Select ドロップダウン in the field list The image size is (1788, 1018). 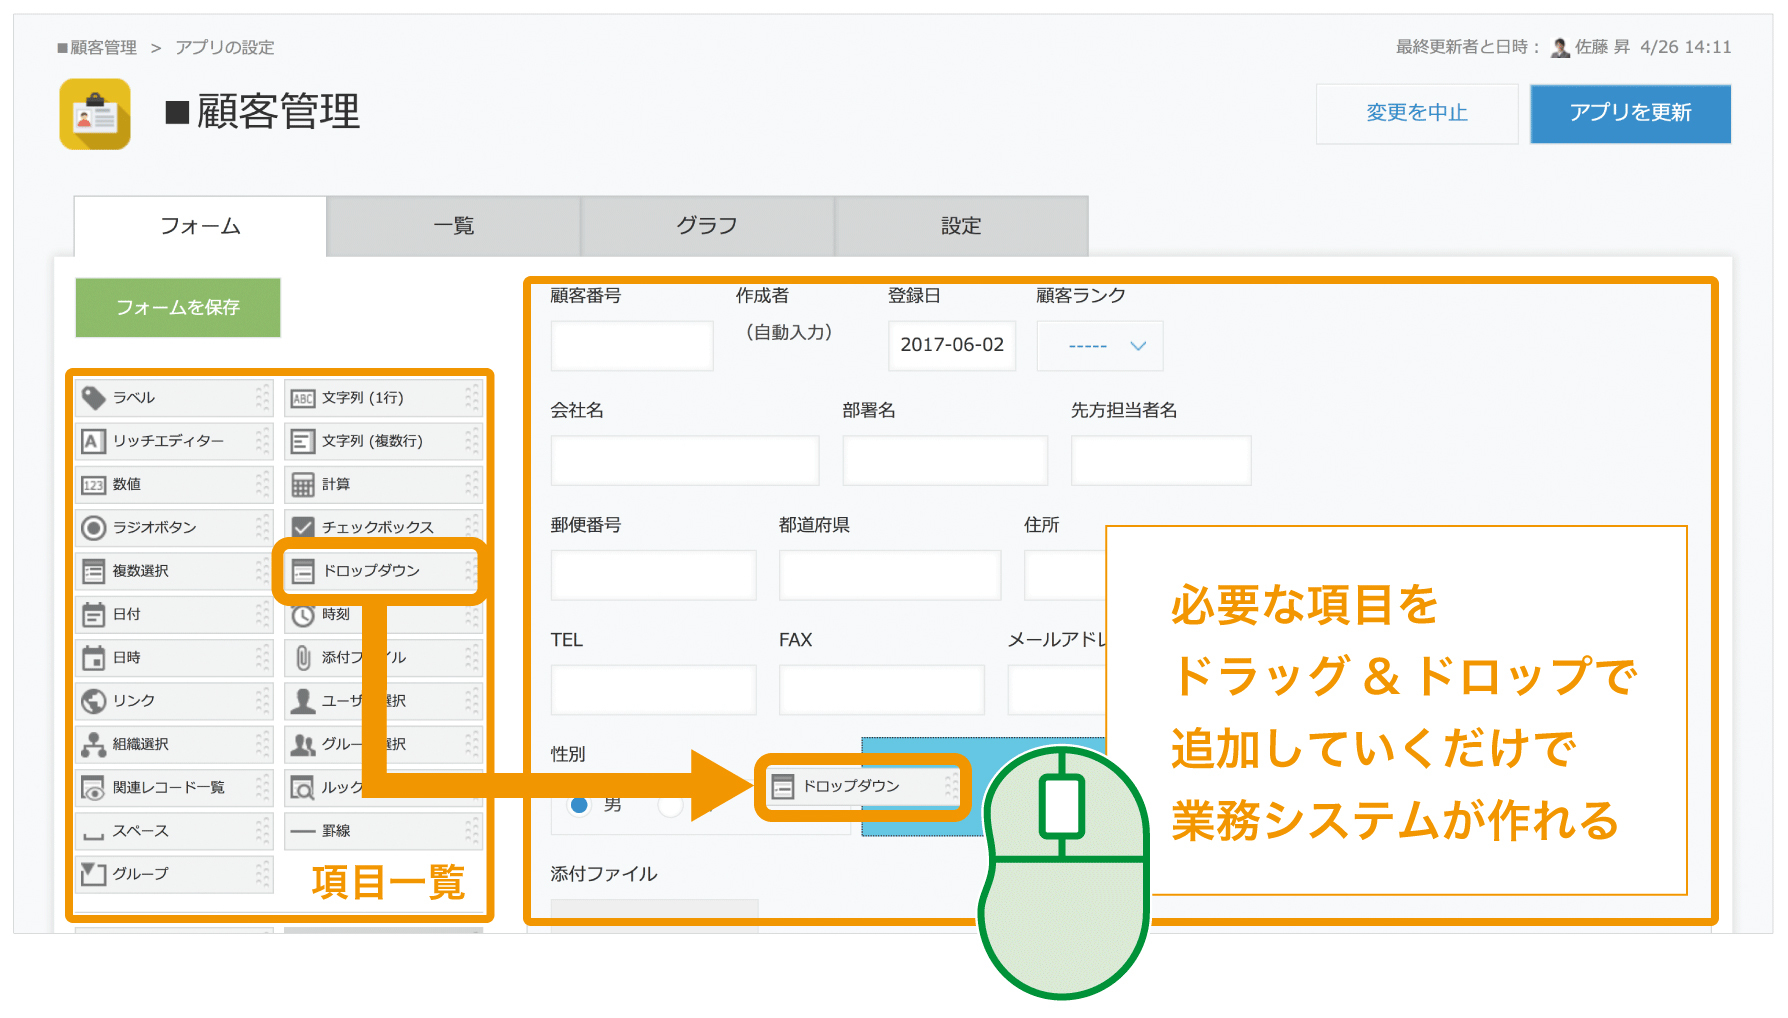point(380,571)
